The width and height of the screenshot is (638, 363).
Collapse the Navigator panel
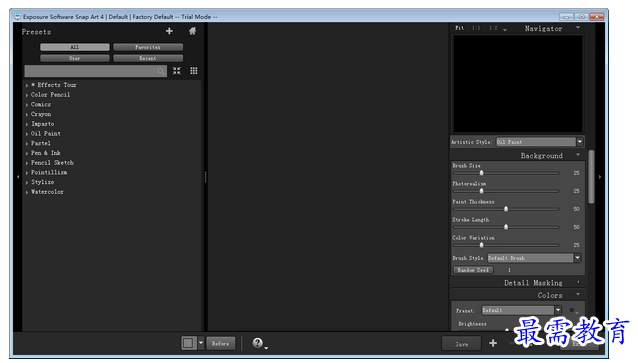578,28
